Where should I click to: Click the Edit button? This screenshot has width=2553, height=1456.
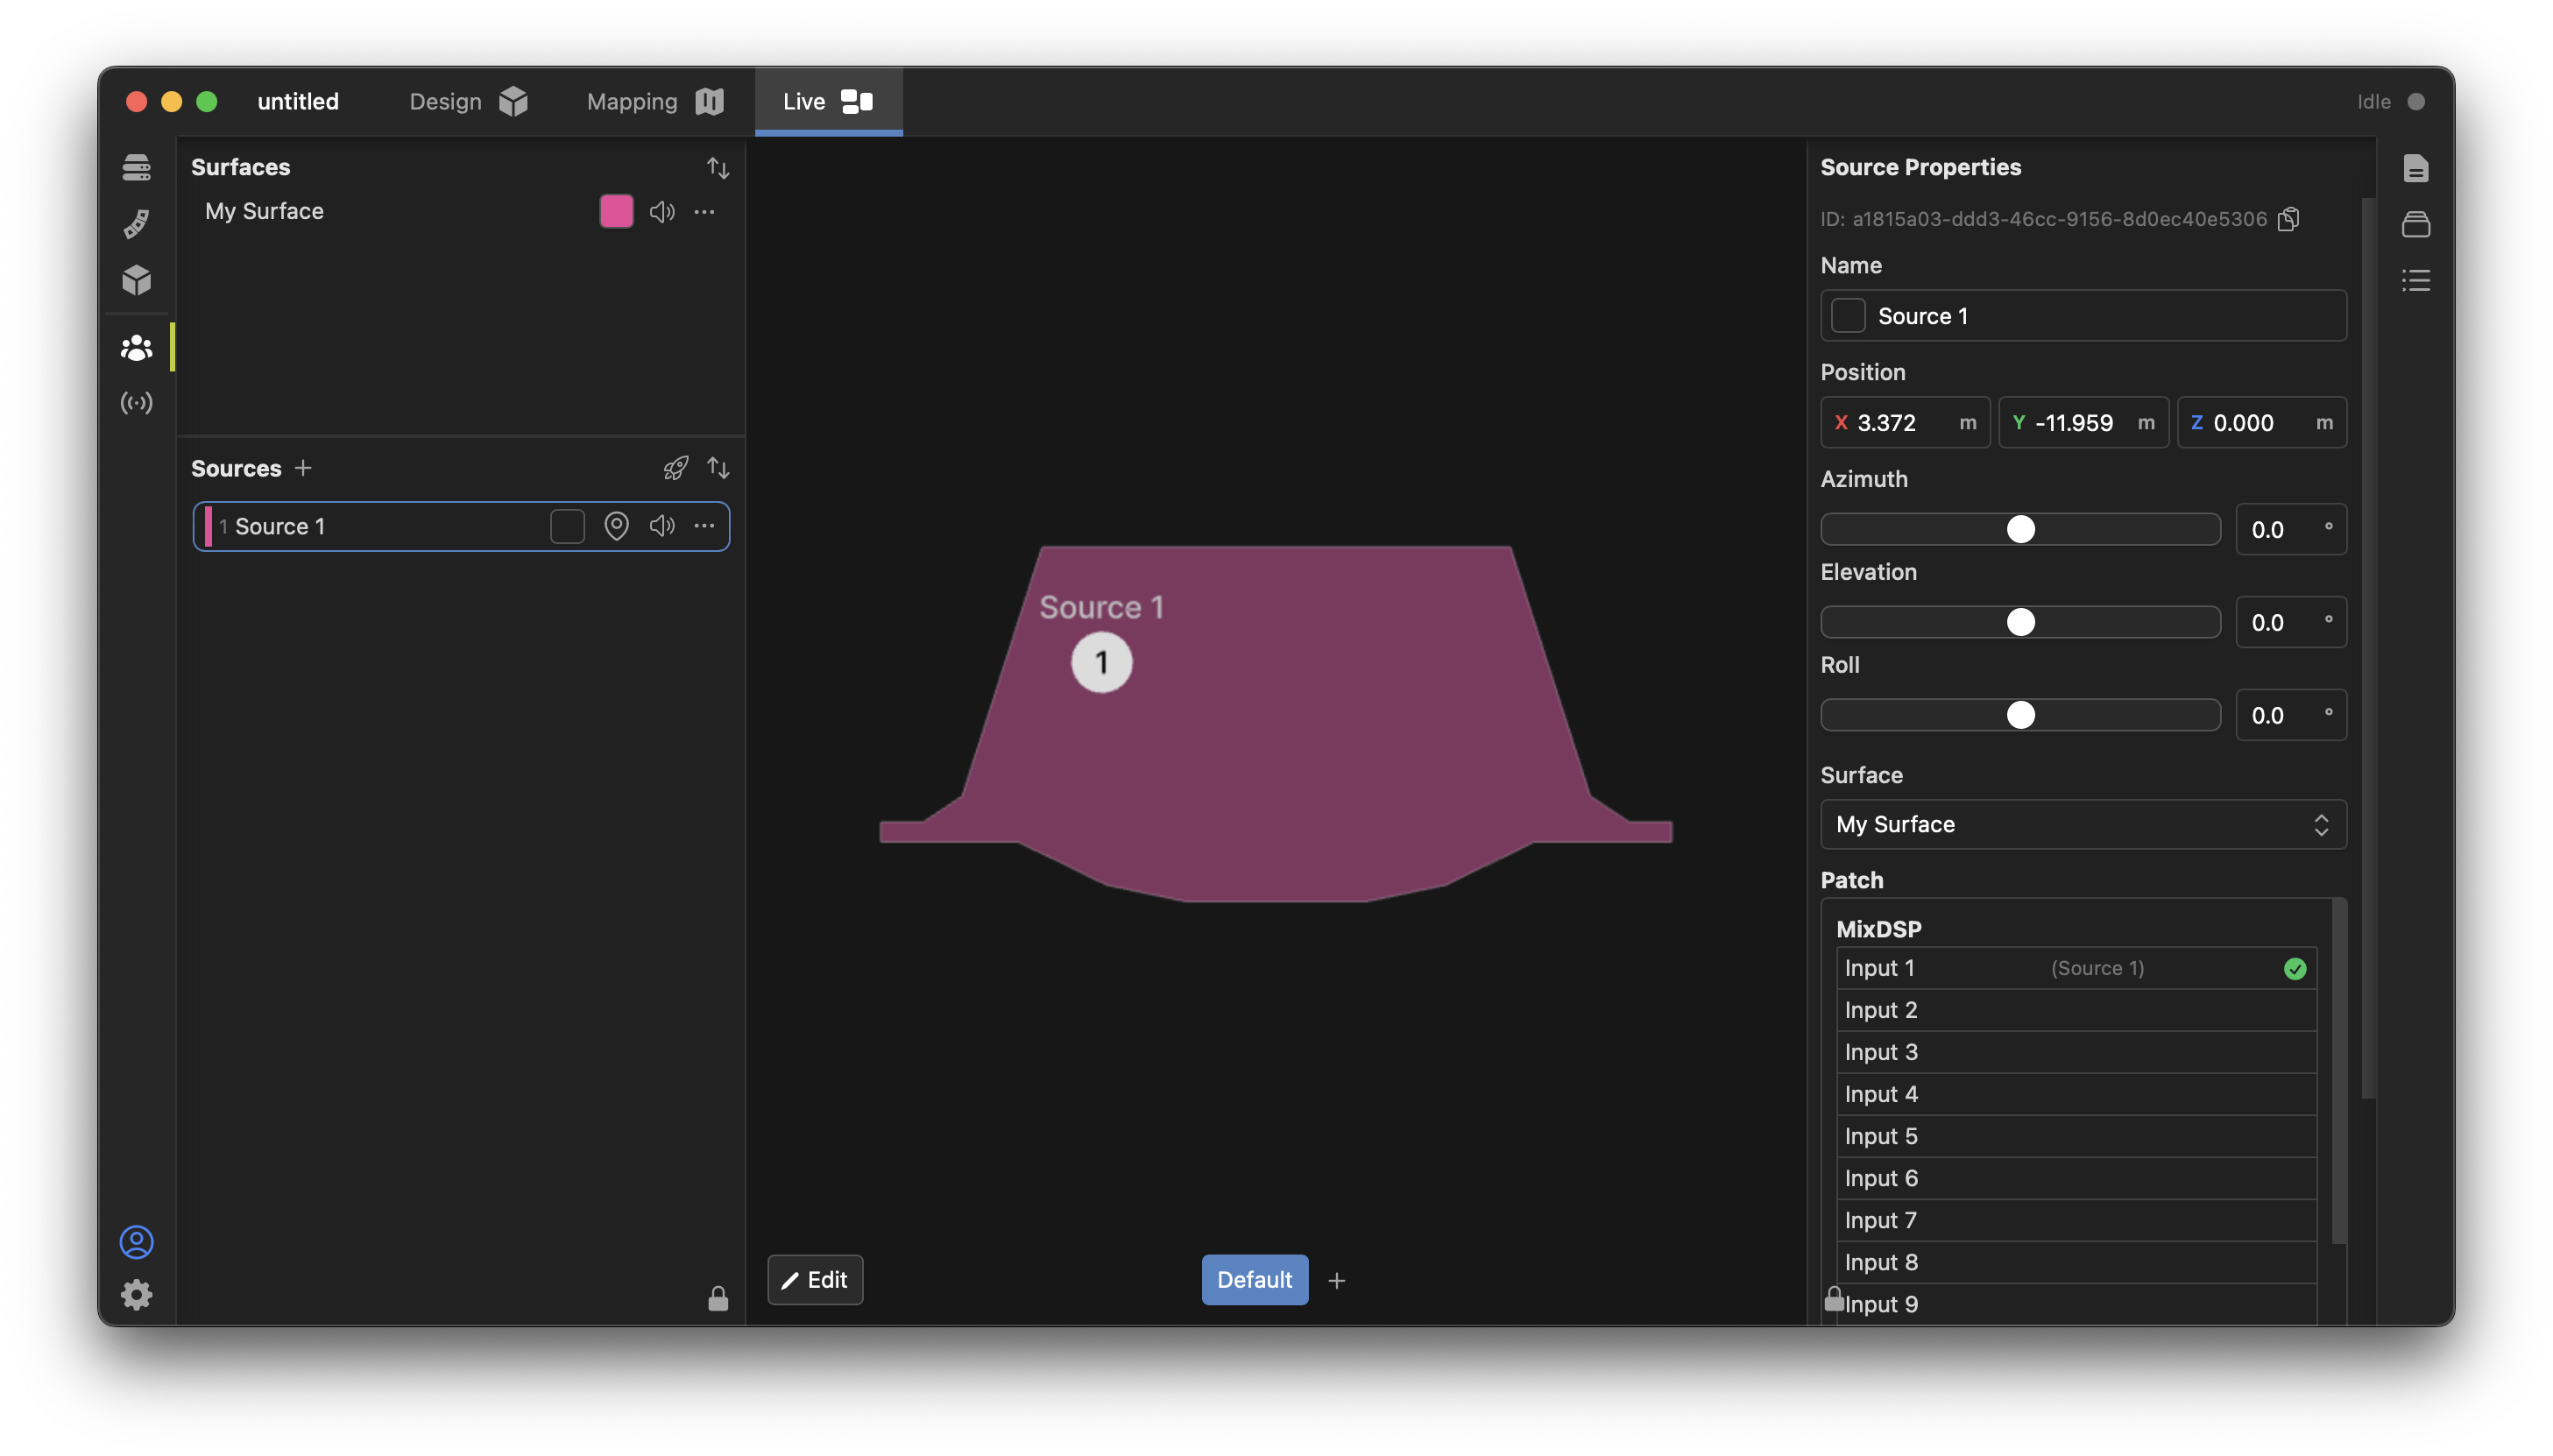click(x=815, y=1280)
